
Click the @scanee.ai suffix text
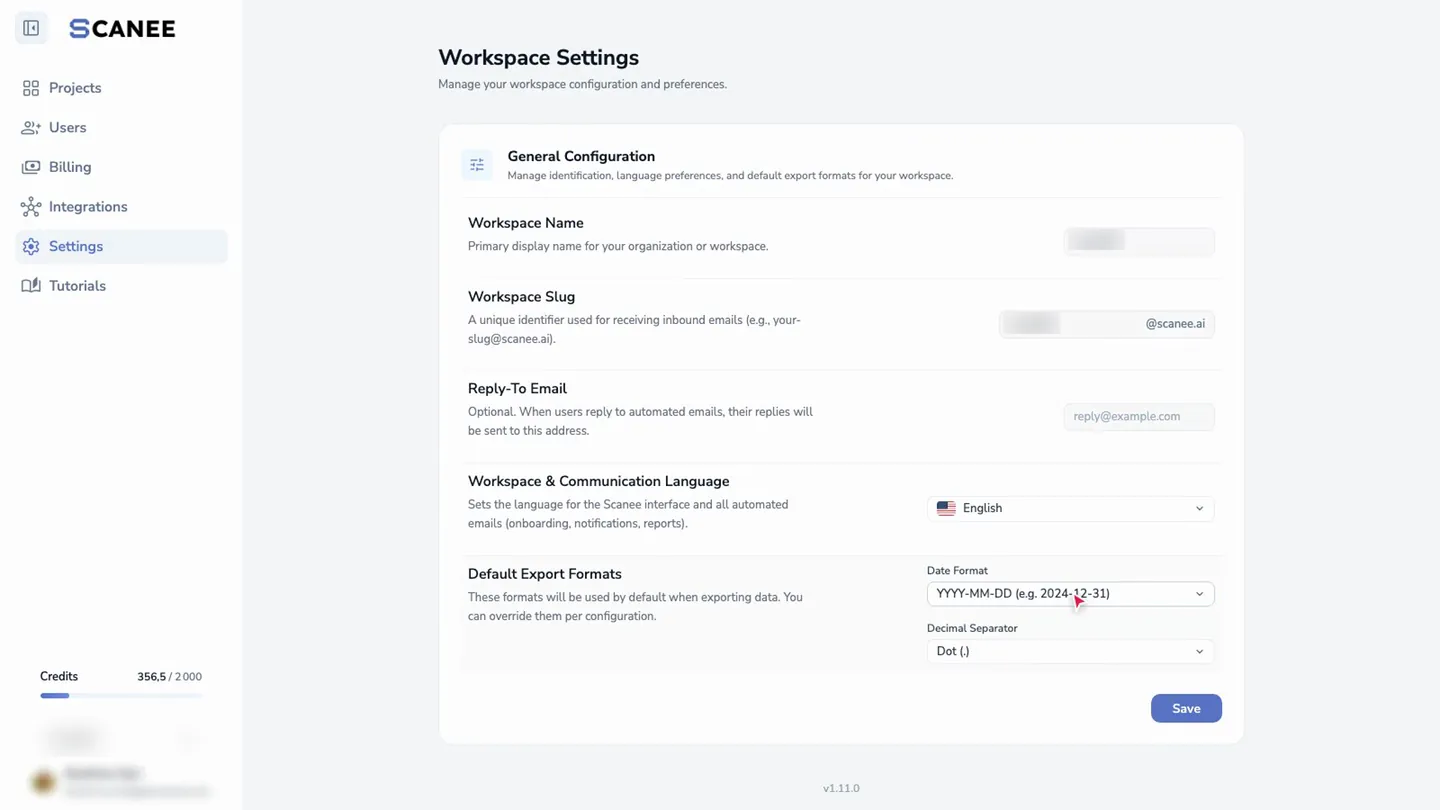[x=1175, y=324]
